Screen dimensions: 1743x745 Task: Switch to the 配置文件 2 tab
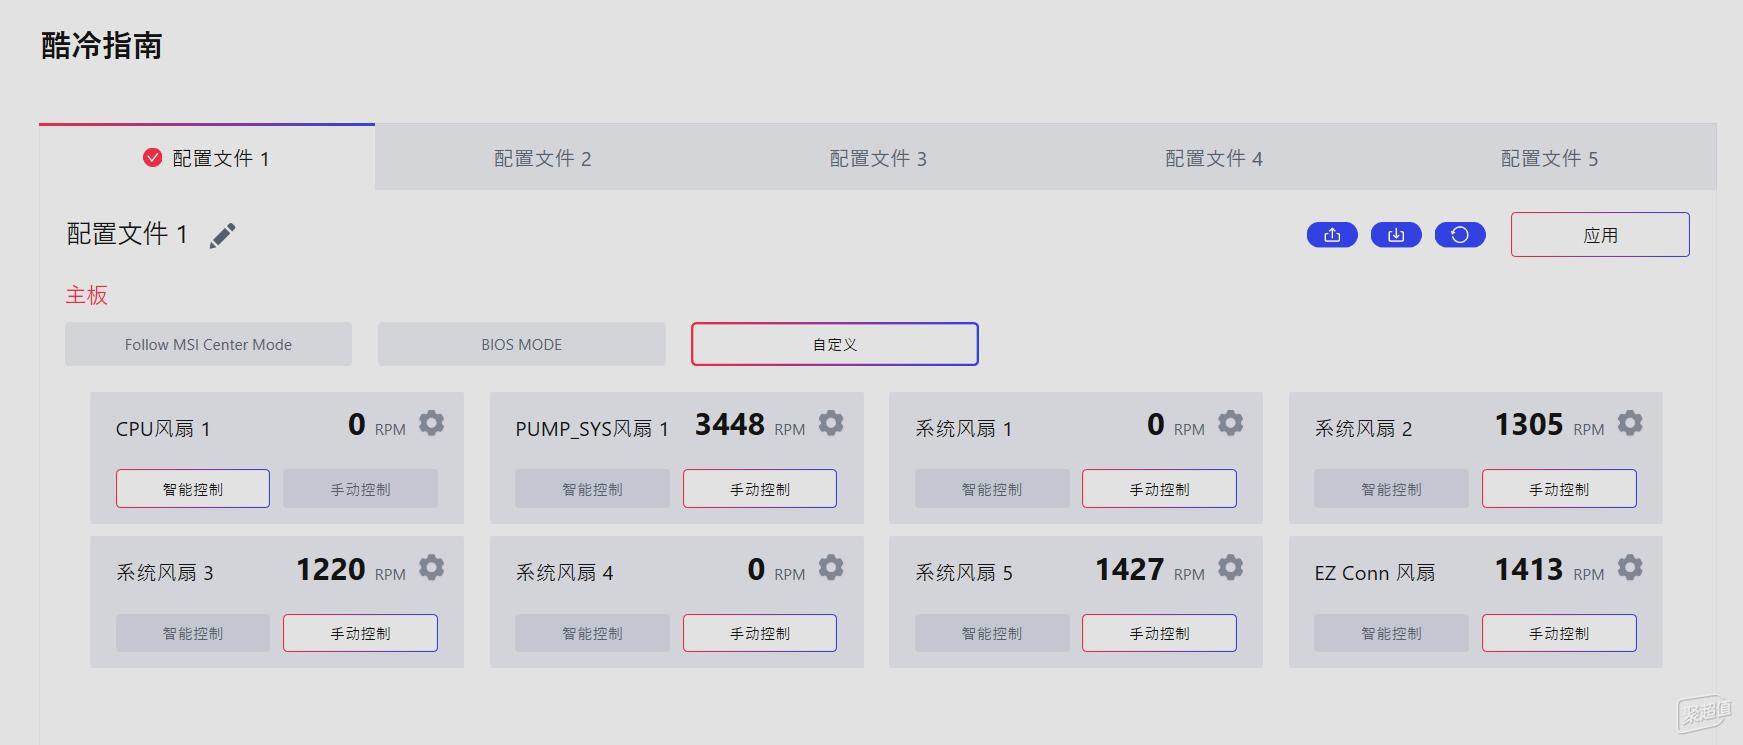point(542,159)
